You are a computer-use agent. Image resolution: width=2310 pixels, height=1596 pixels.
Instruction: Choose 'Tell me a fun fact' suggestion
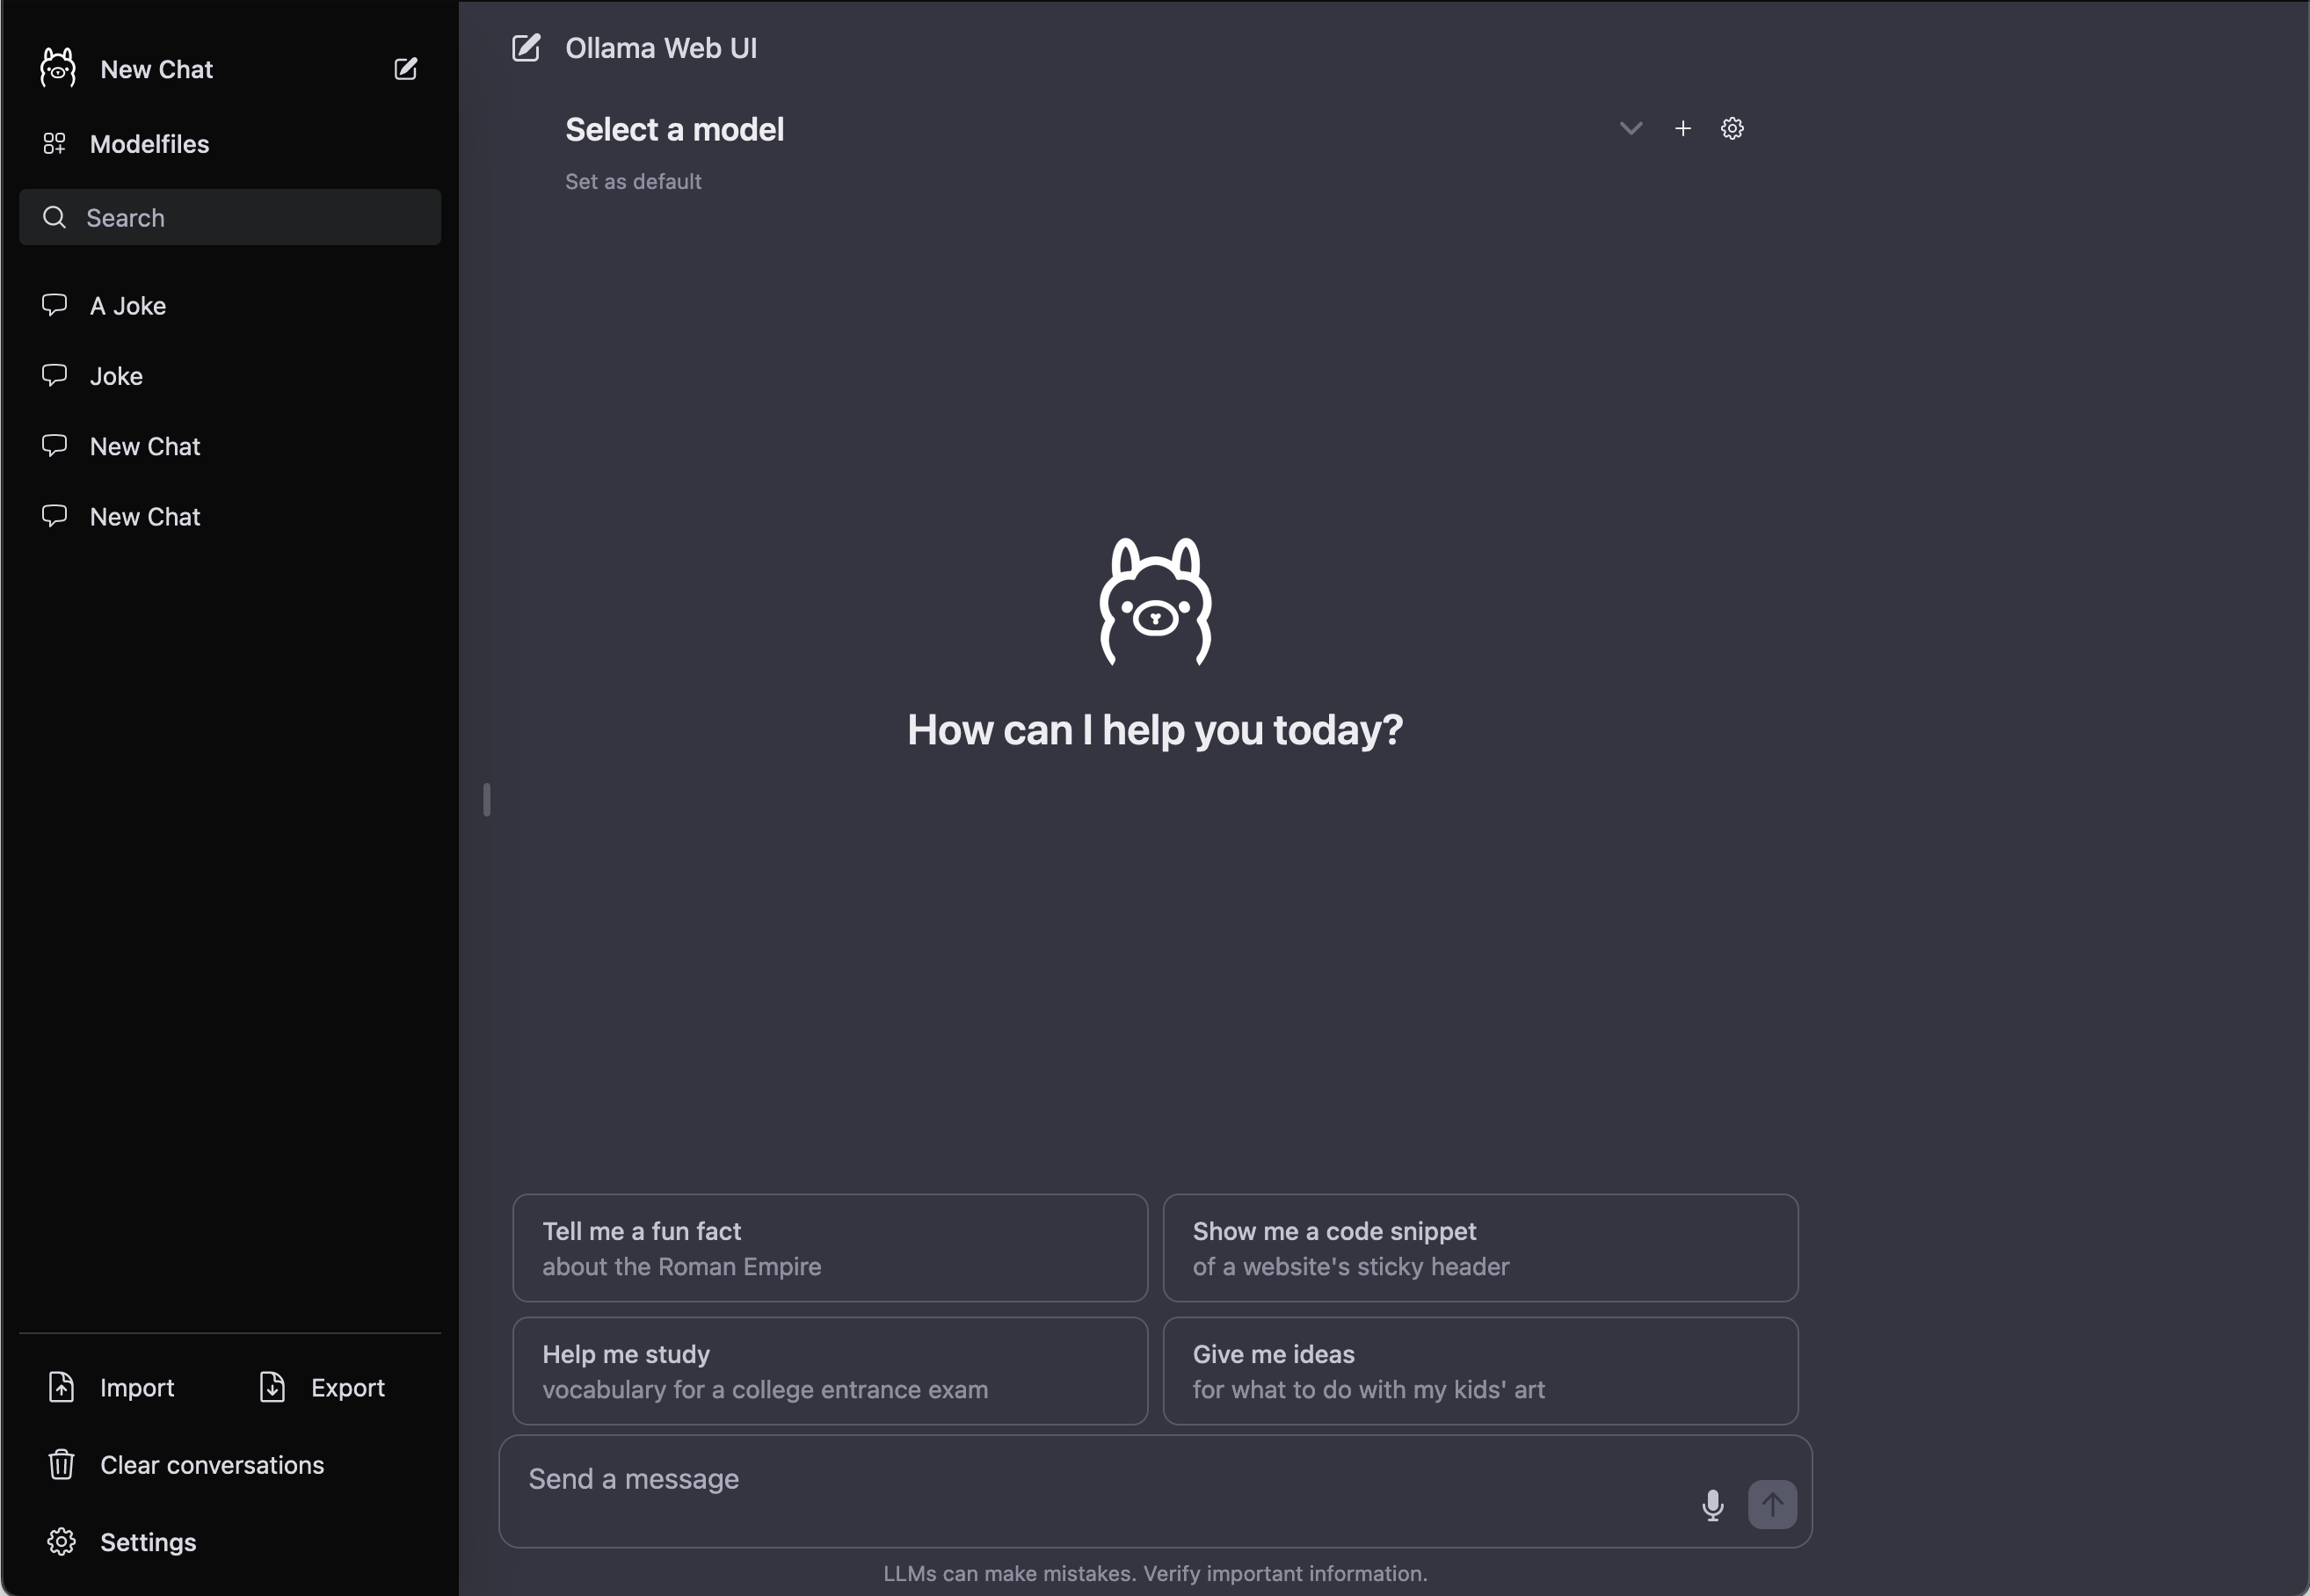(830, 1248)
